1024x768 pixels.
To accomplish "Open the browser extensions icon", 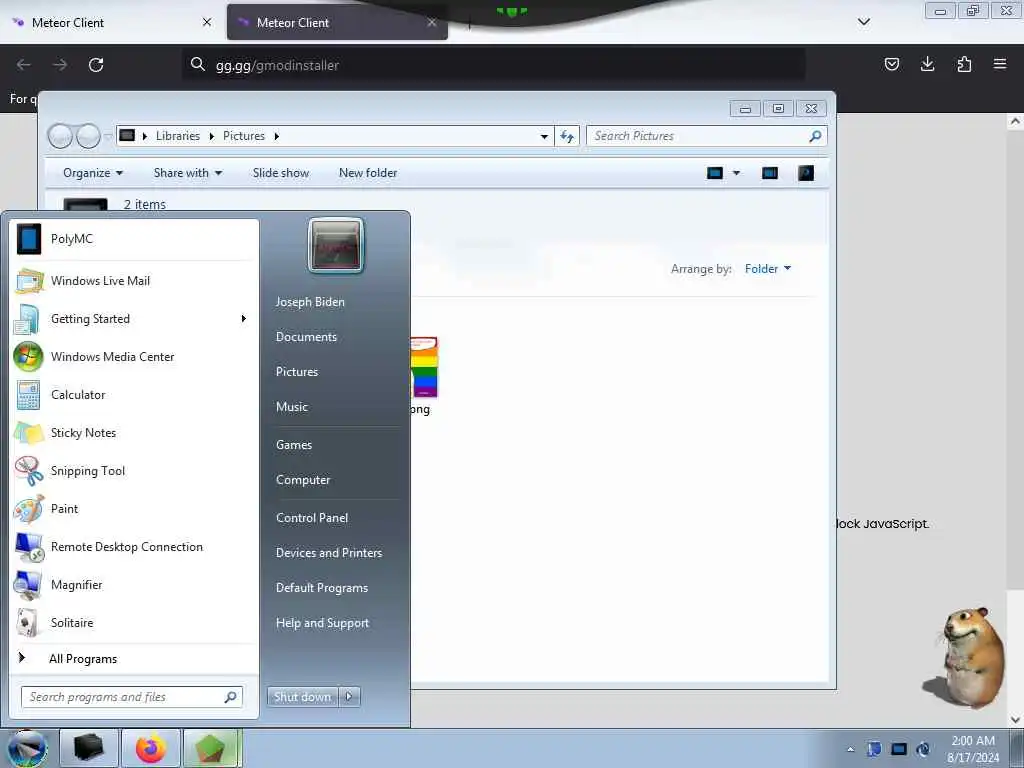I will [x=964, y=64].
